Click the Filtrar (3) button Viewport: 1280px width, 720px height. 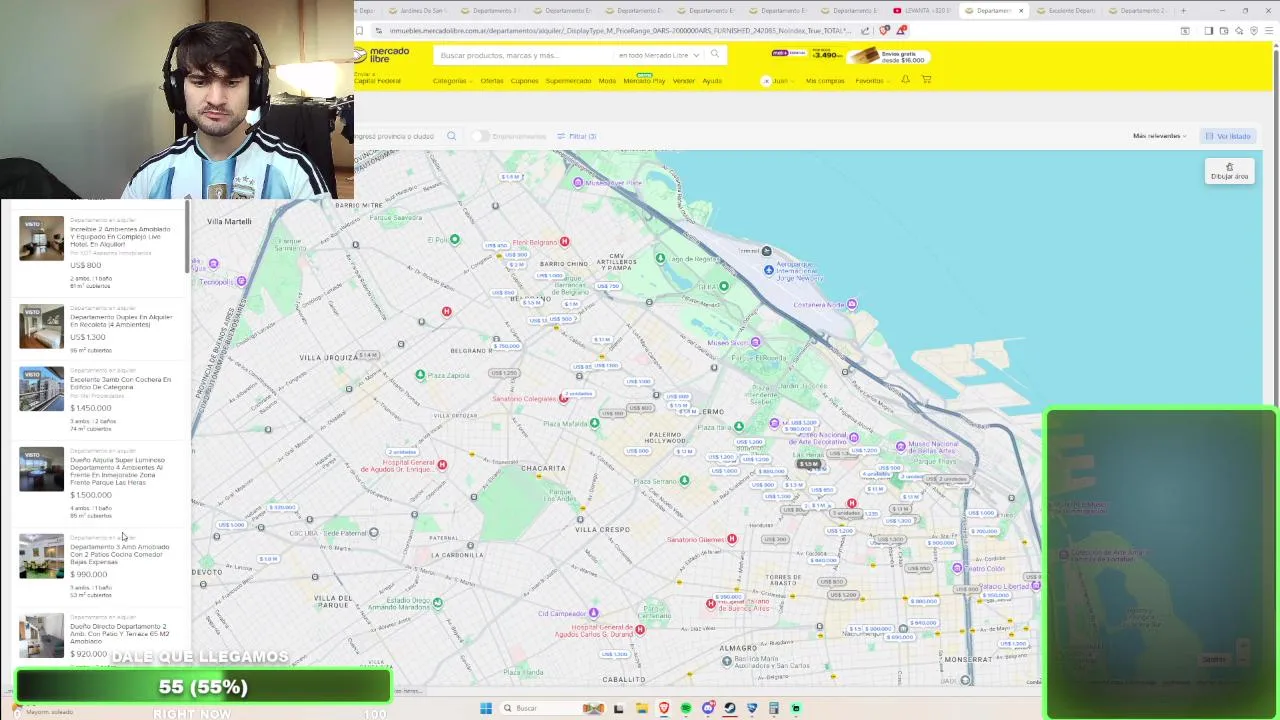(577, 136)
